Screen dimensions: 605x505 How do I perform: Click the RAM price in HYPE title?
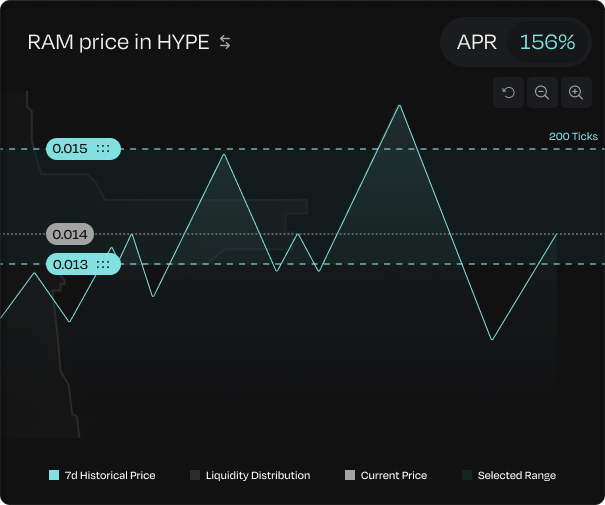118,43
